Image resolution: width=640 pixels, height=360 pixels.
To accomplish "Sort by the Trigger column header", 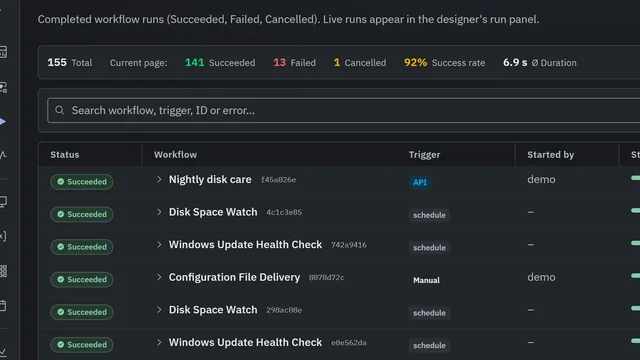I will pos(424,155).
